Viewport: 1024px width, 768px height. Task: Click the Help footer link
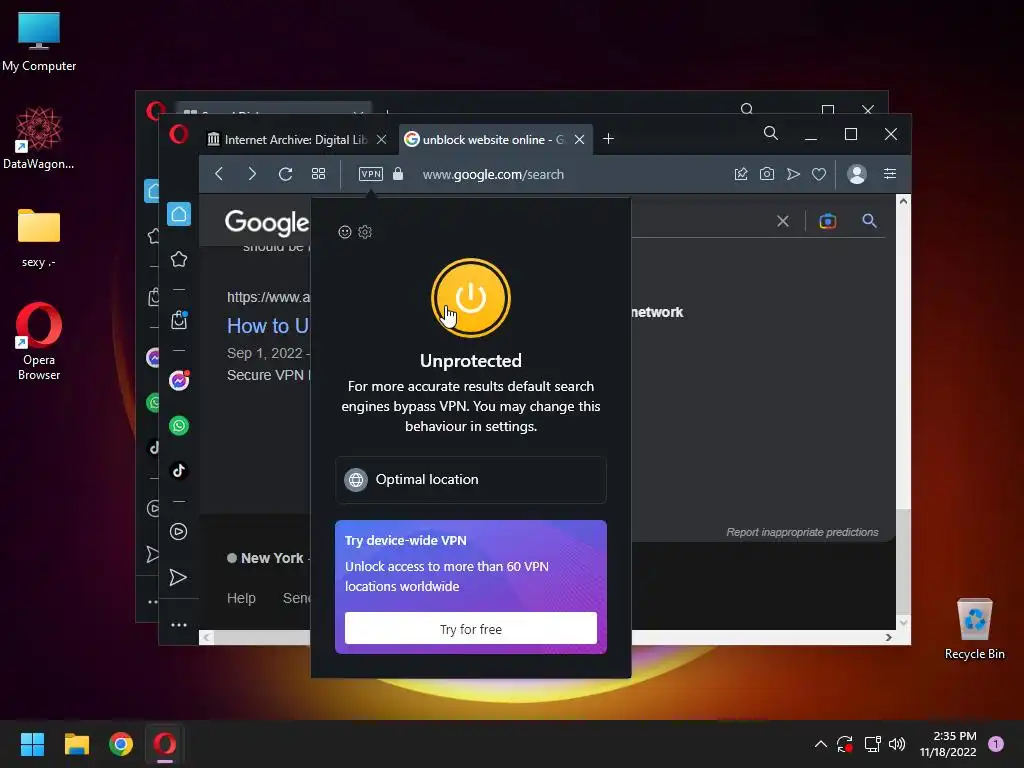(x=241, y=598)
